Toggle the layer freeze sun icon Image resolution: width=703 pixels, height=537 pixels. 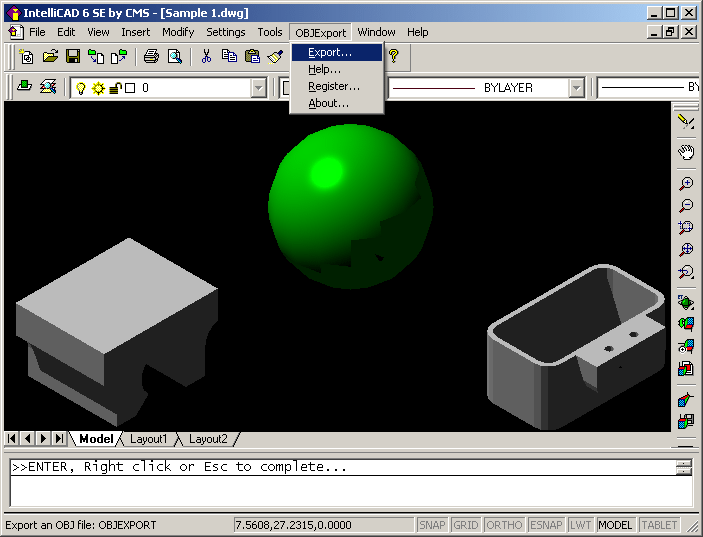point(98,88)
